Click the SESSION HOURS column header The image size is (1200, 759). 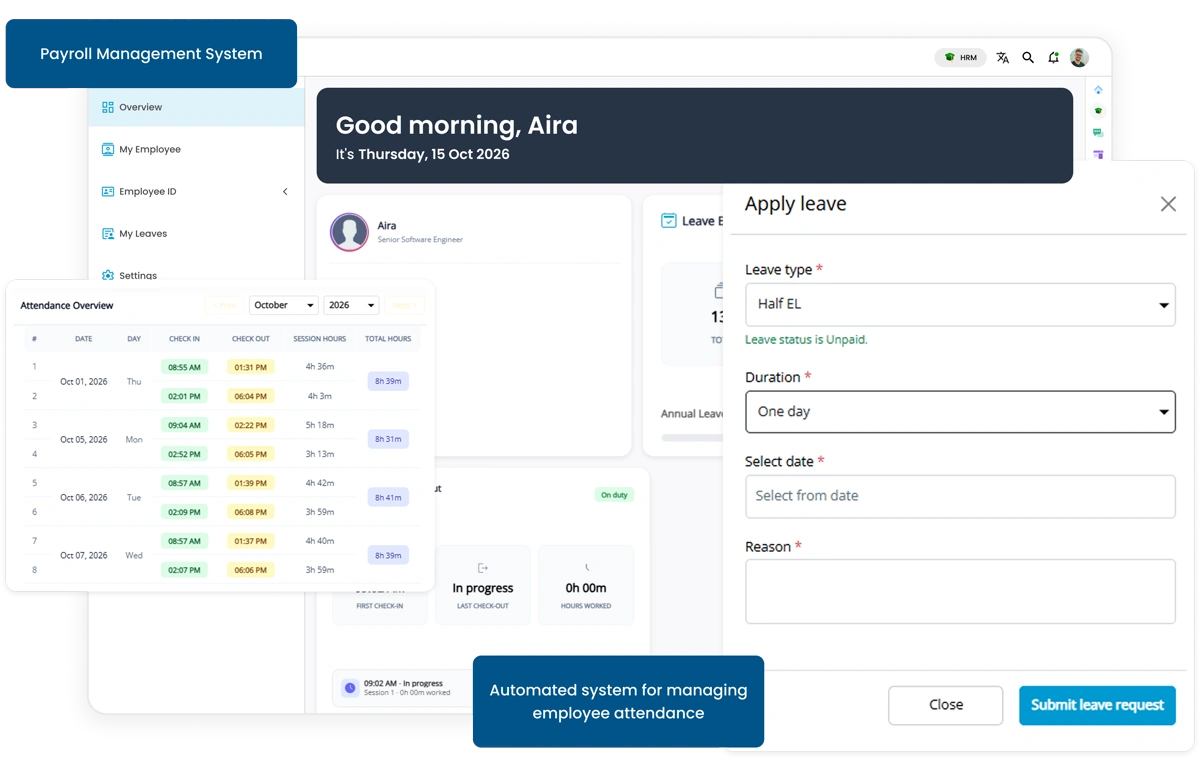click(319, 339)
